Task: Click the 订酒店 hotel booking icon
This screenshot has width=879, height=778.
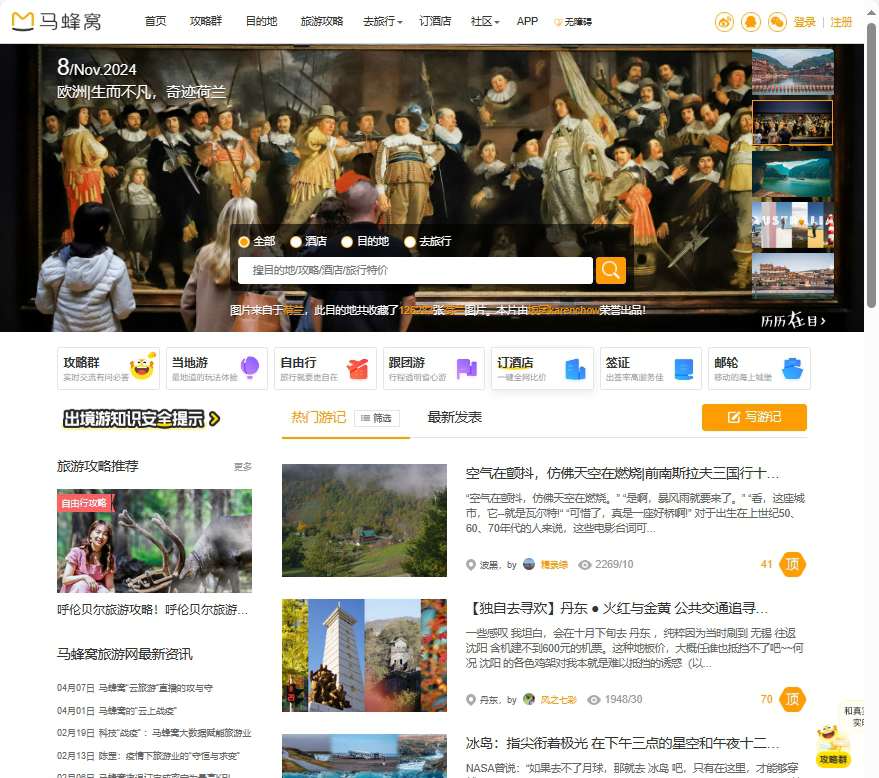Action: (x=541, y=367)
